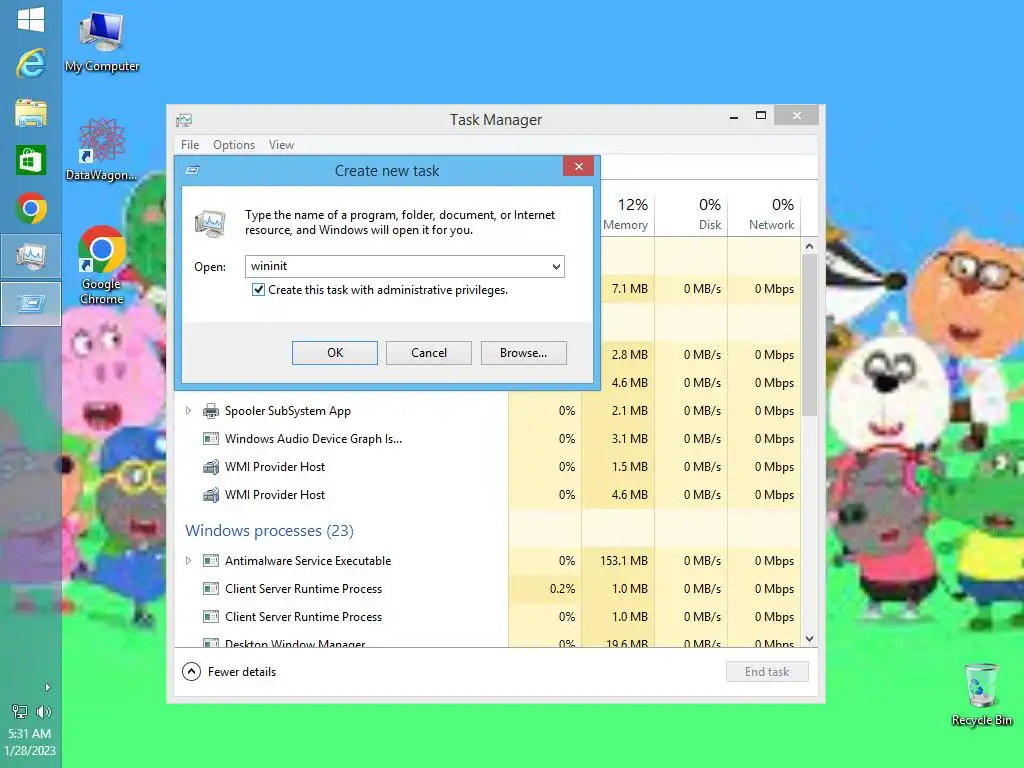Open the File menu
Image resolution: width=1024 pixels, height=768 pixels.
coord(190,145)
